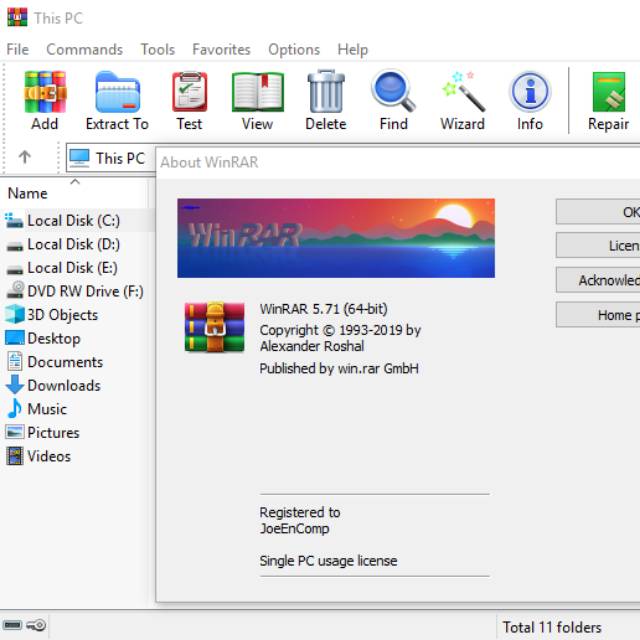Click the WinRAR icon in the title bar
The width and height of the screenshot is (640, 640).
[18, 18]
